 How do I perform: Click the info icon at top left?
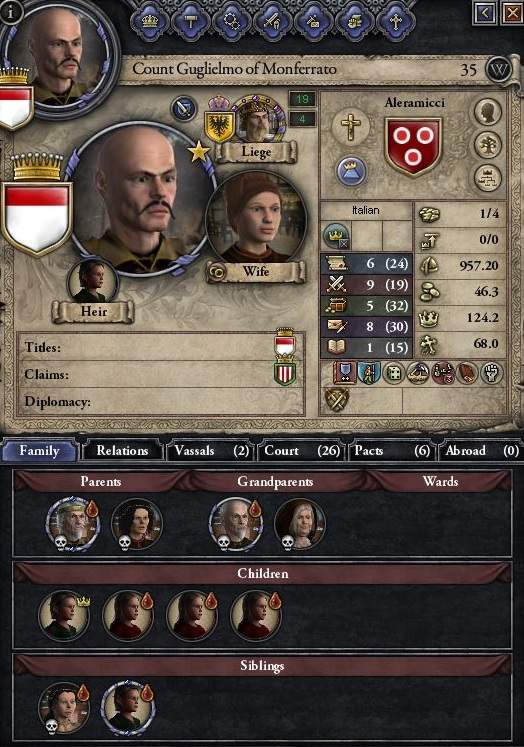click(10, 11)
